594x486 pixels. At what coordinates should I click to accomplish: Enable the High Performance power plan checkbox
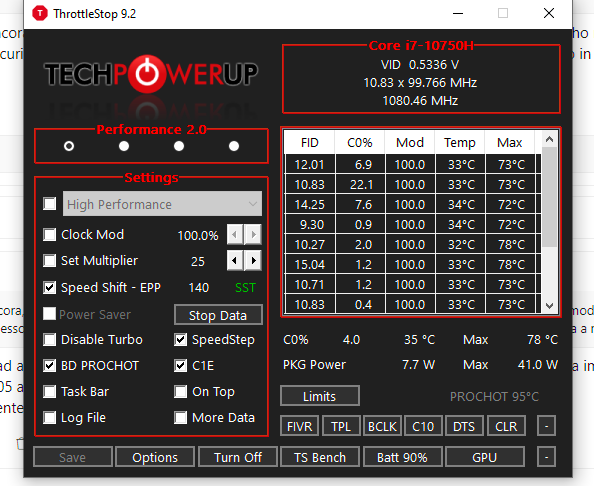coord(50,203)
